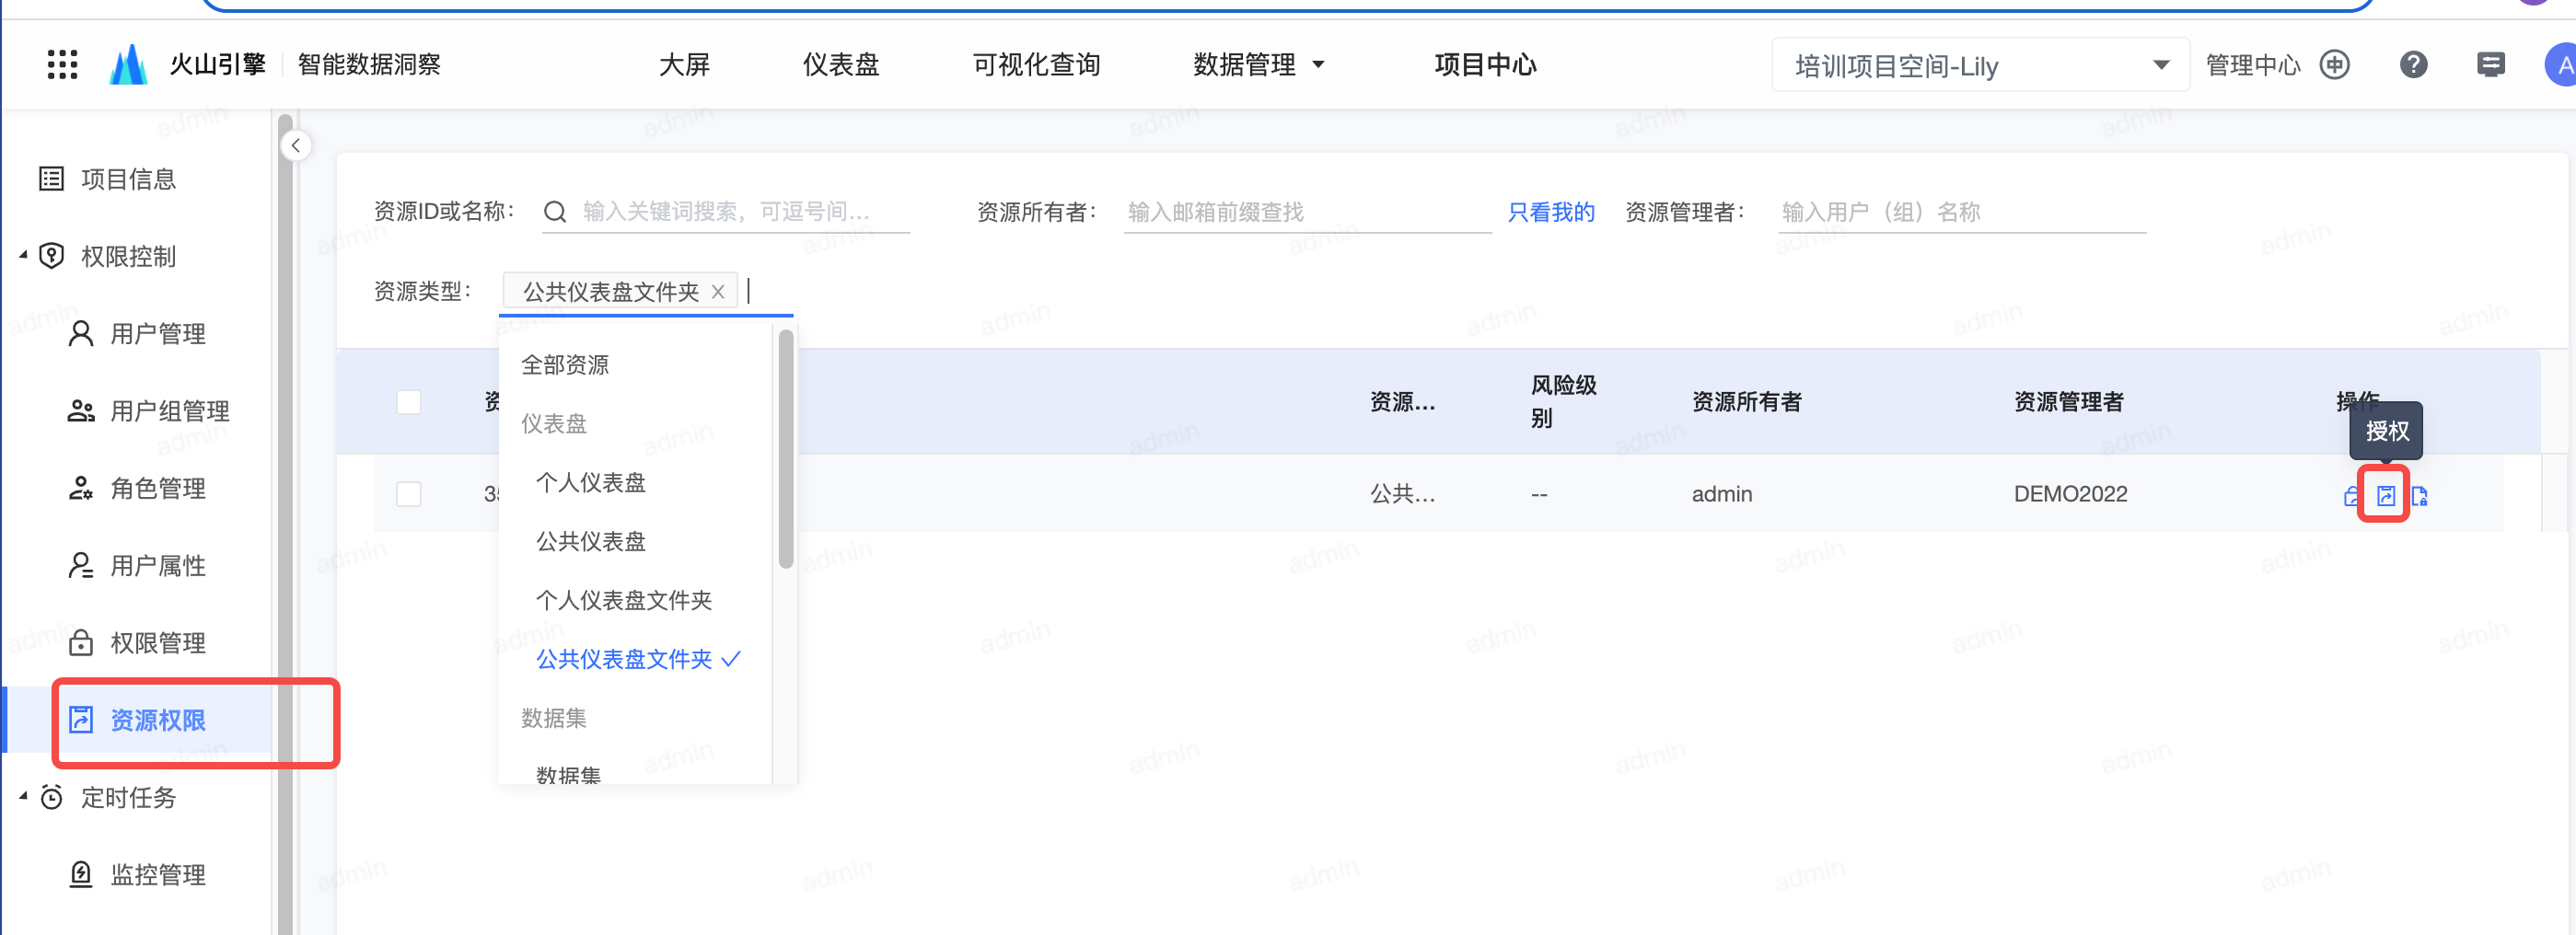Click the 授权 authorize icon in row
Screen dimensions: 2576x935
(2385, 495)
